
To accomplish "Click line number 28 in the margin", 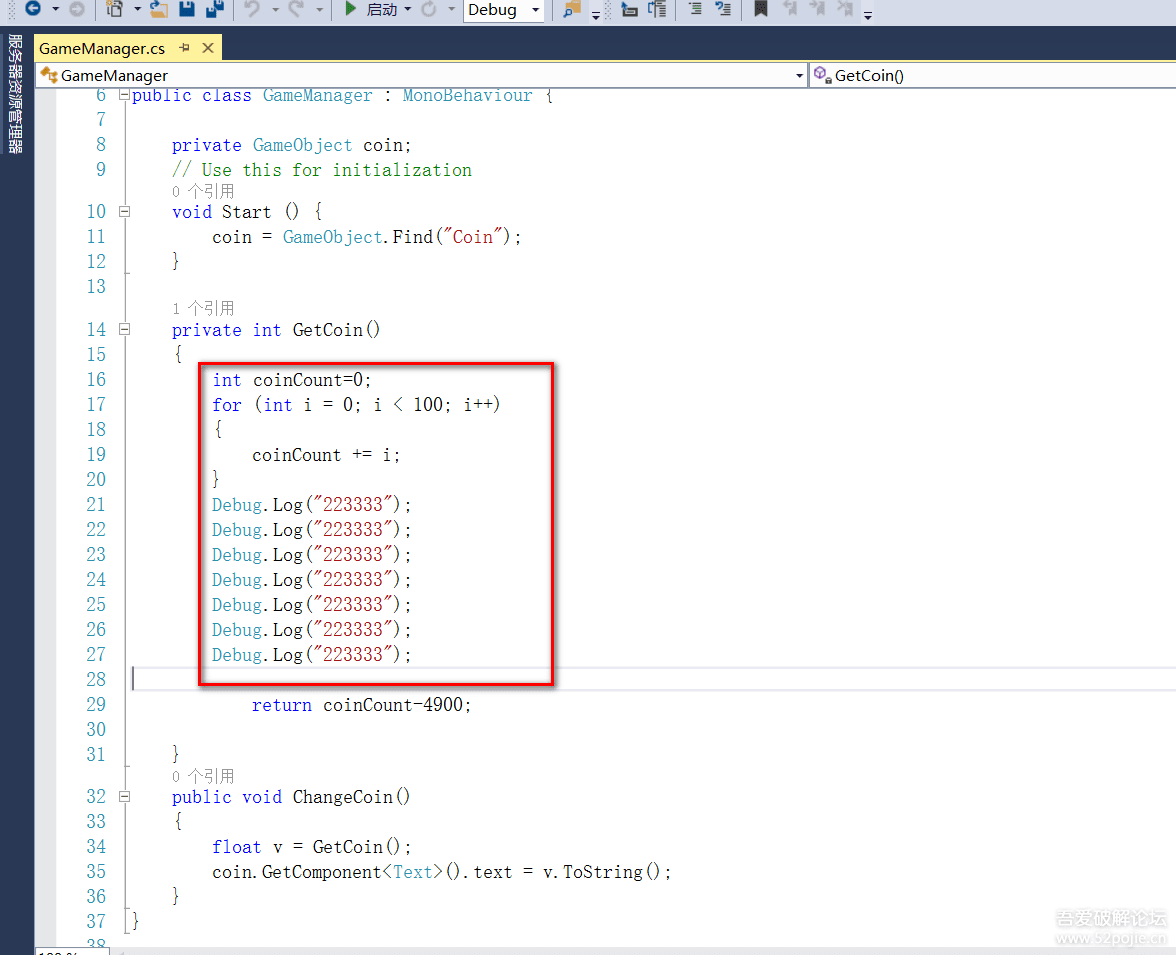I will tap(96, 679).
